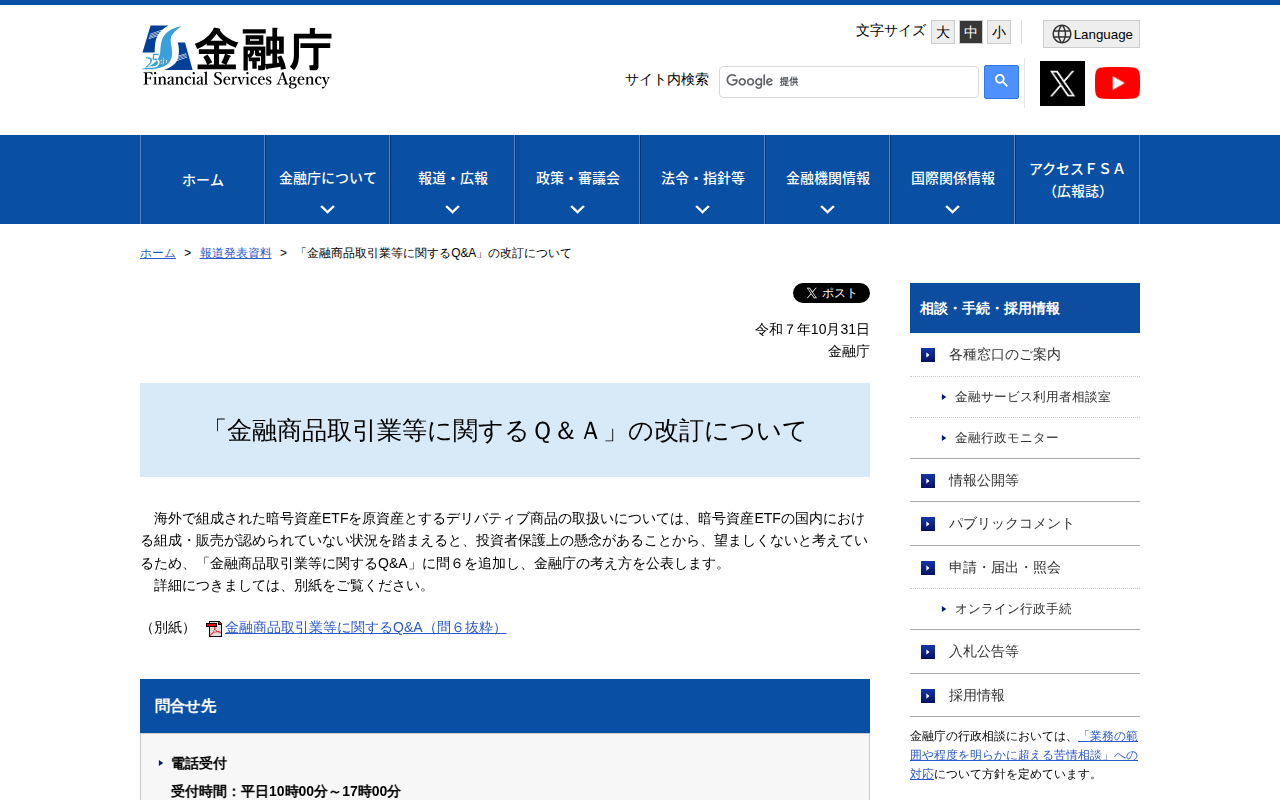Click the ホーム breadcrumb link
The image size is (1280, 800).
[158, 253]
